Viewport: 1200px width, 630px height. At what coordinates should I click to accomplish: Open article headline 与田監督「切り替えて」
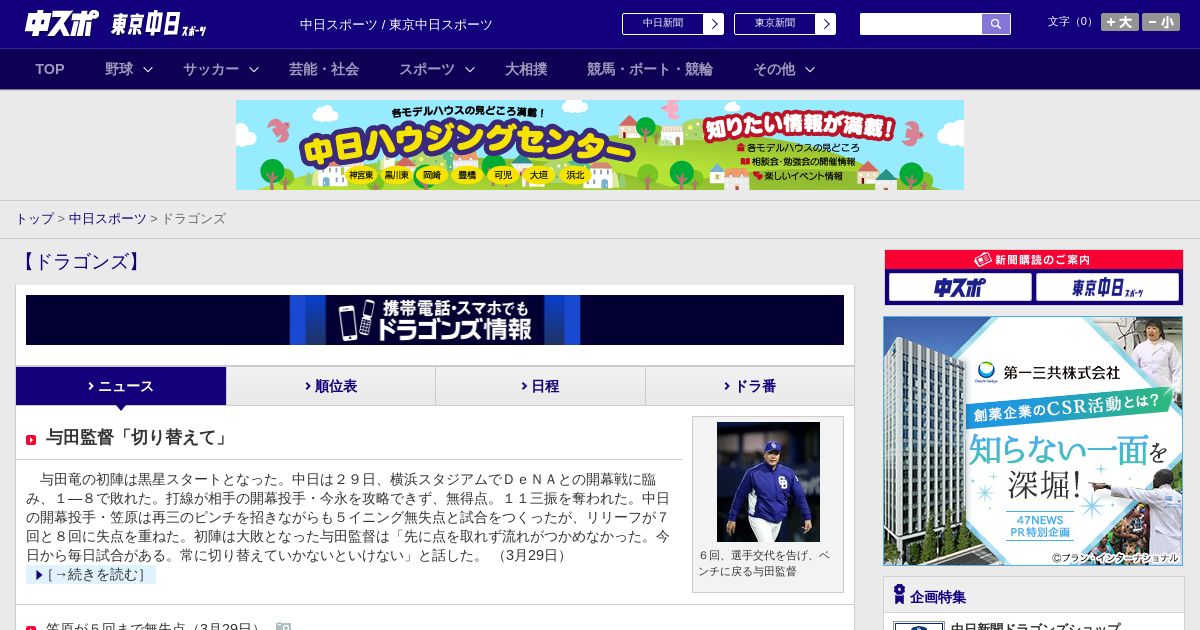pos(138,438)
